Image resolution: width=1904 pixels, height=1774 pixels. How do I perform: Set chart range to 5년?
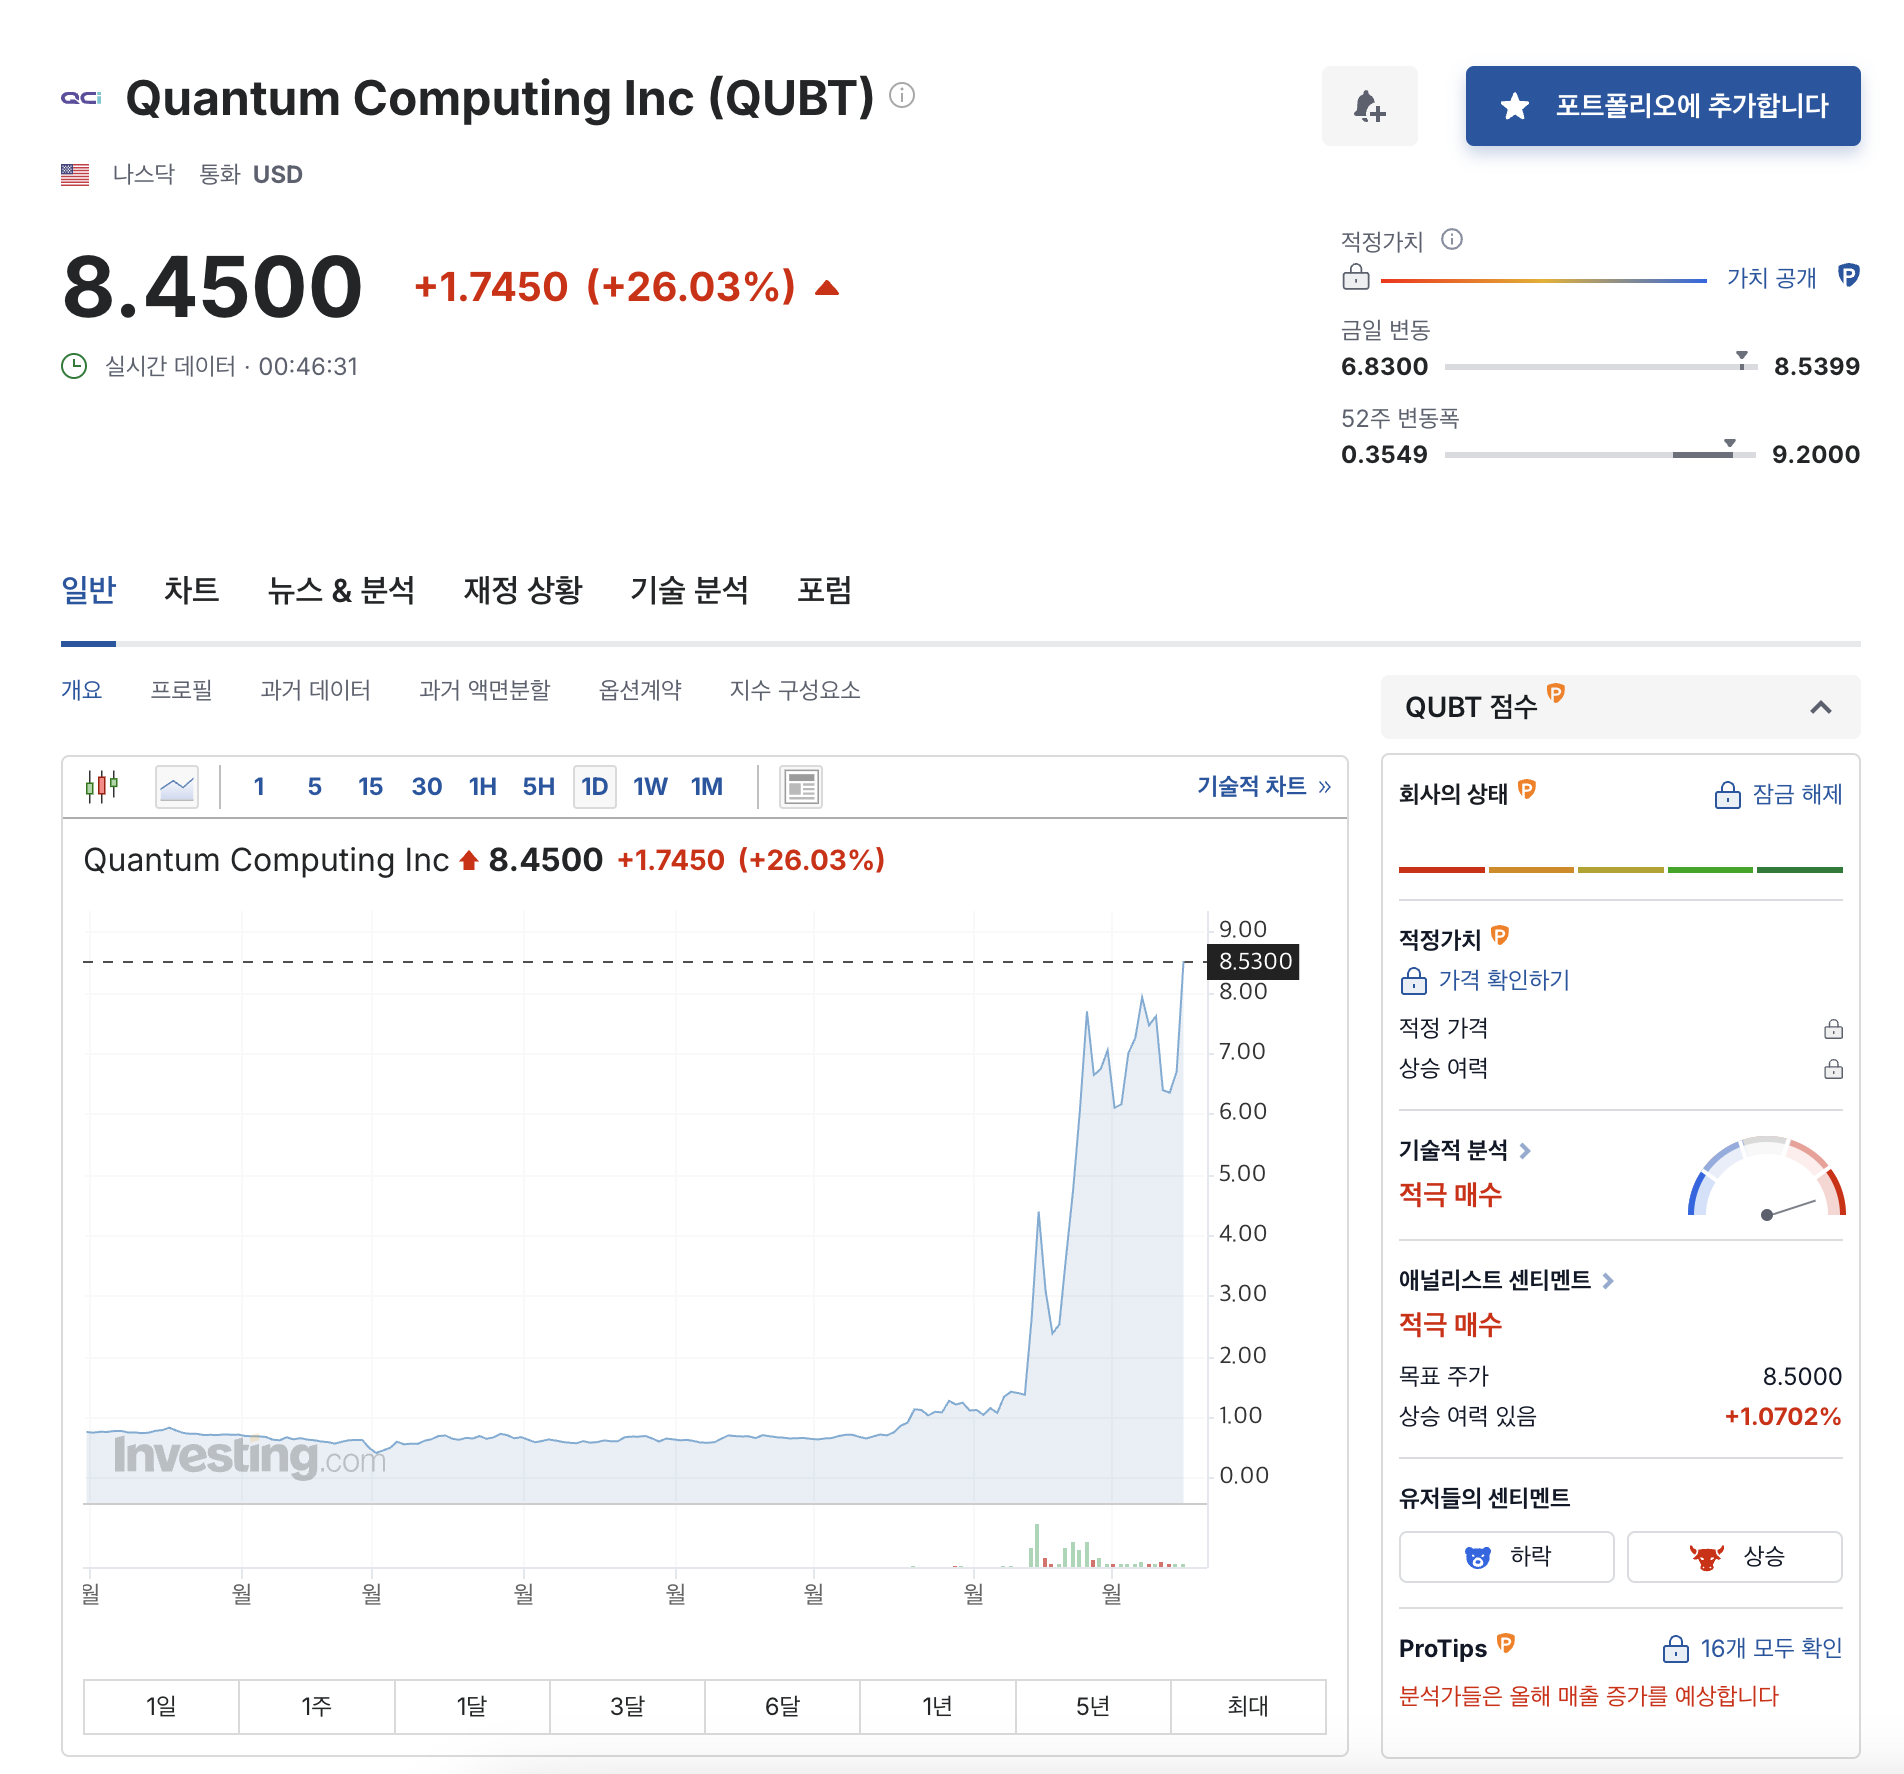pyautogui.click(x=1093, y=1706)
